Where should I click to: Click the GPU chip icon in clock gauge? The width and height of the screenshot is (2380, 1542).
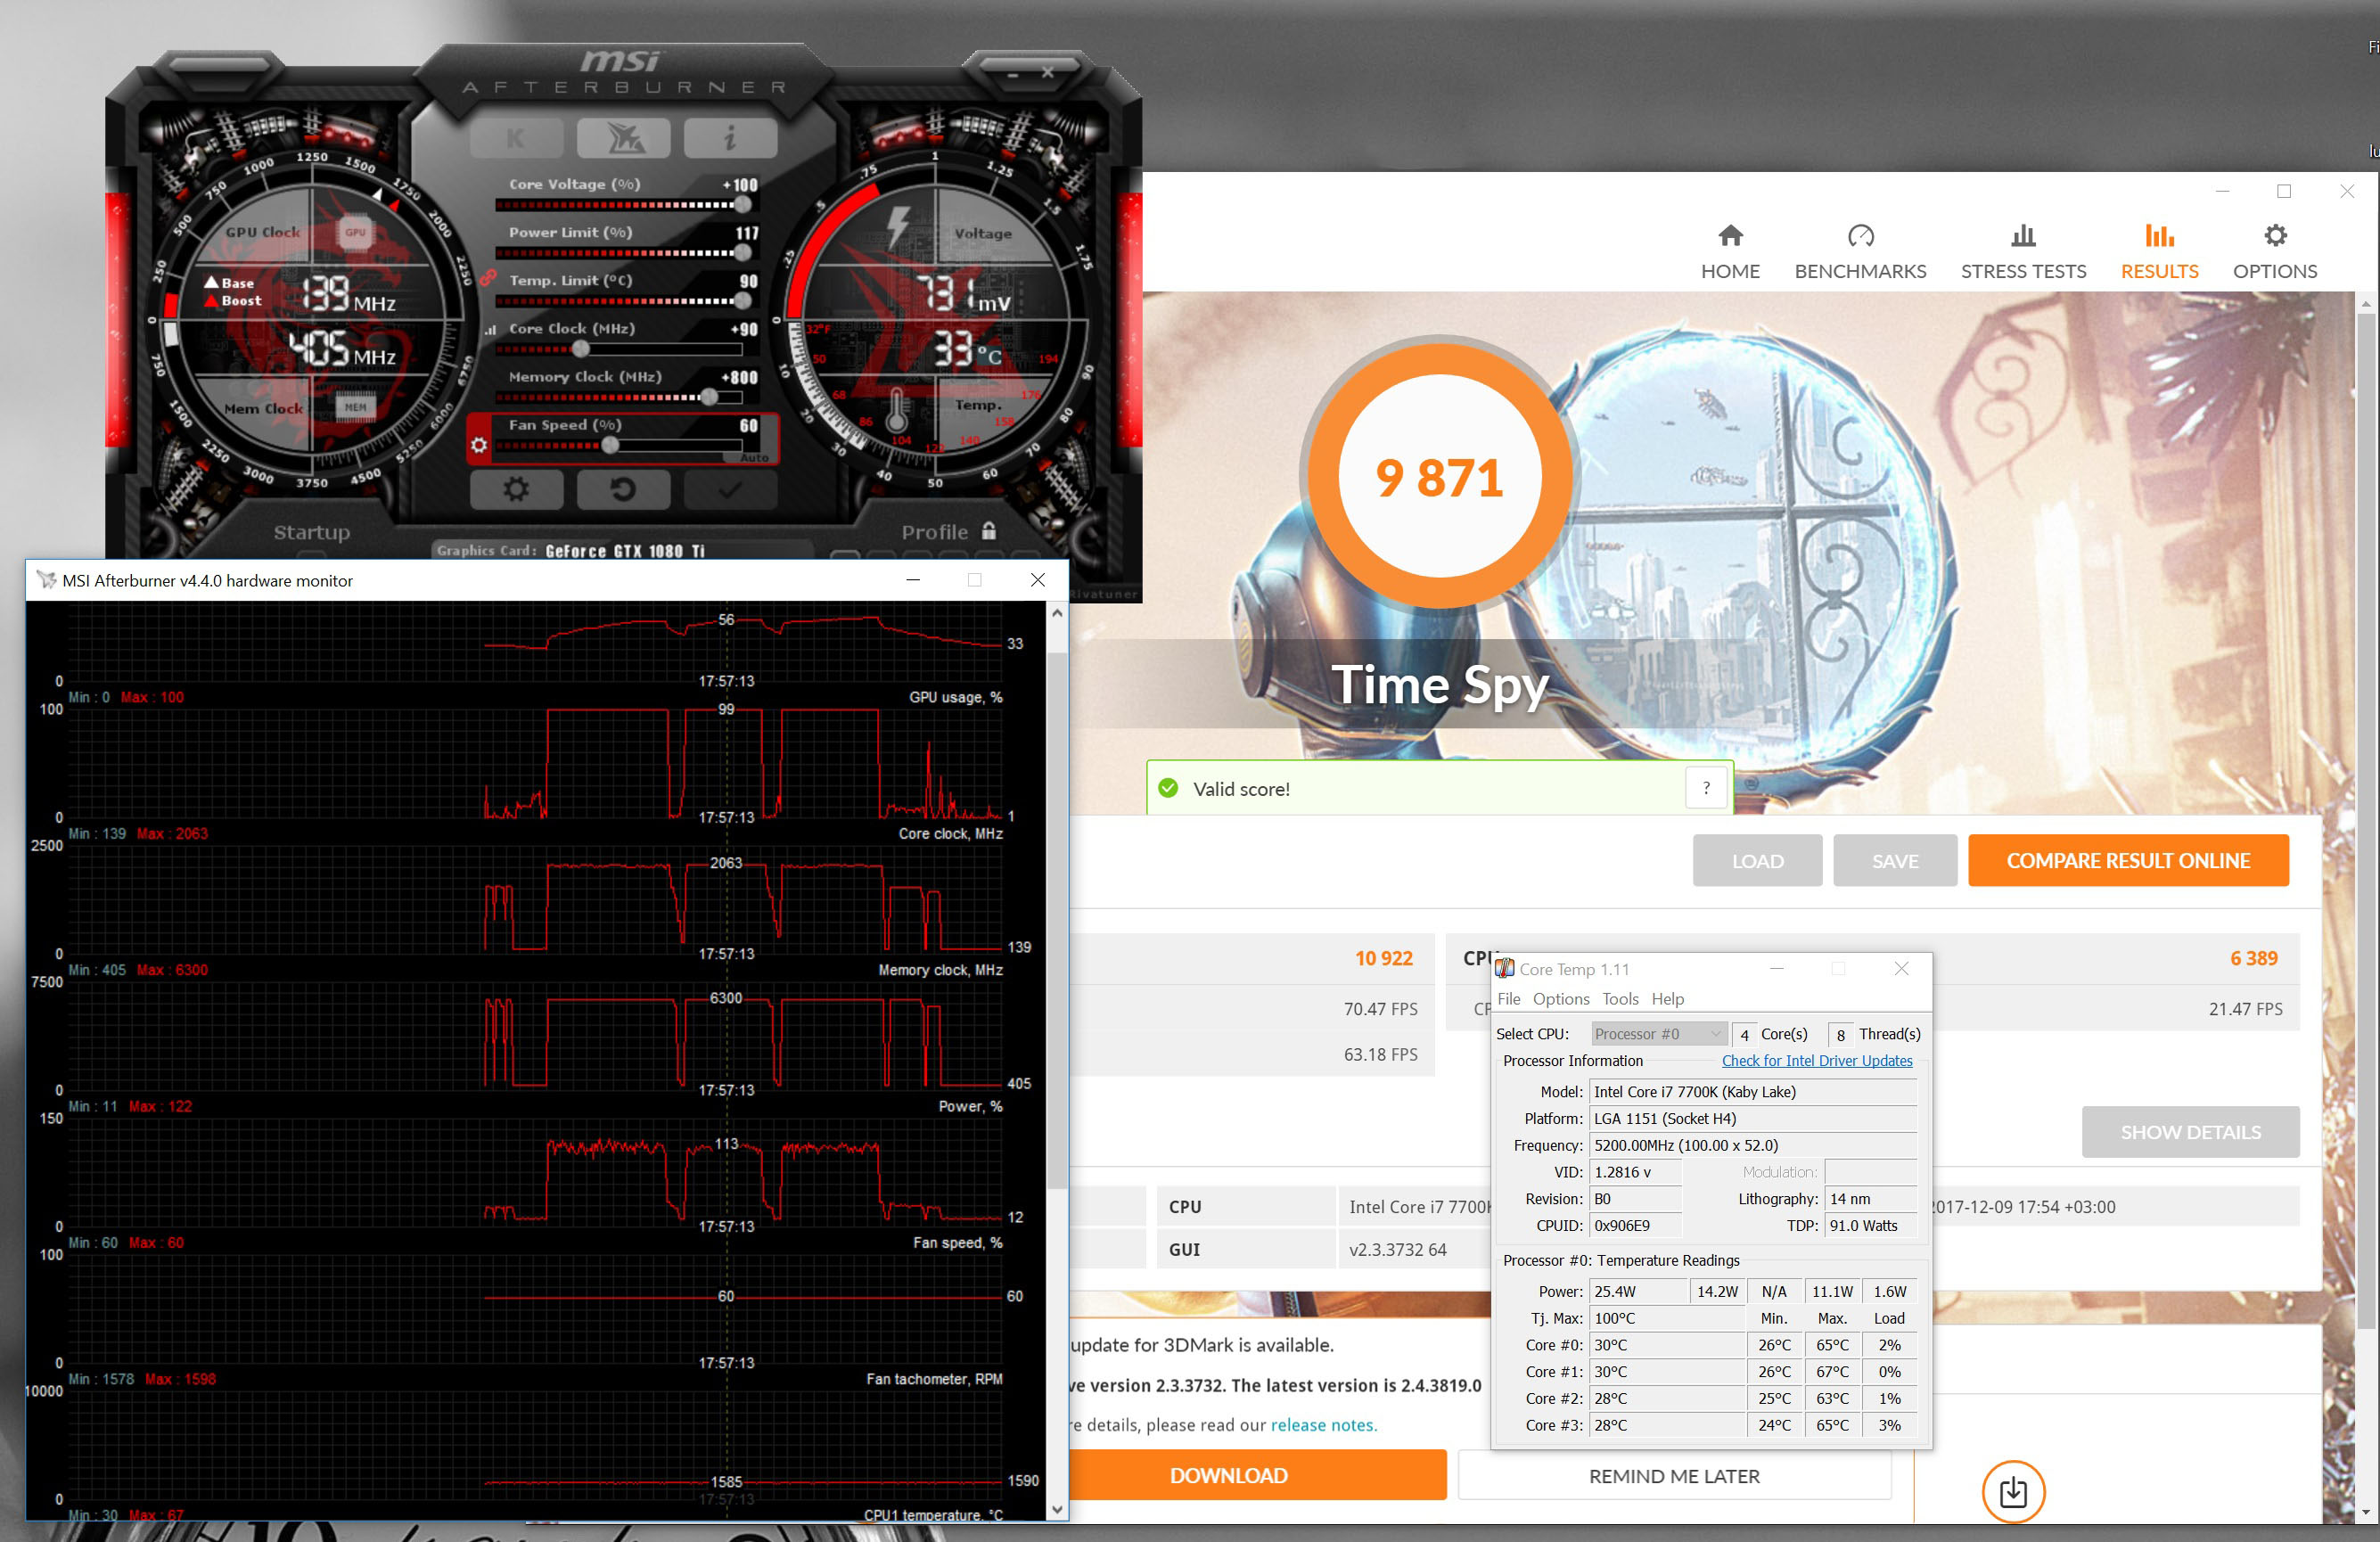(x=356, y=232)
